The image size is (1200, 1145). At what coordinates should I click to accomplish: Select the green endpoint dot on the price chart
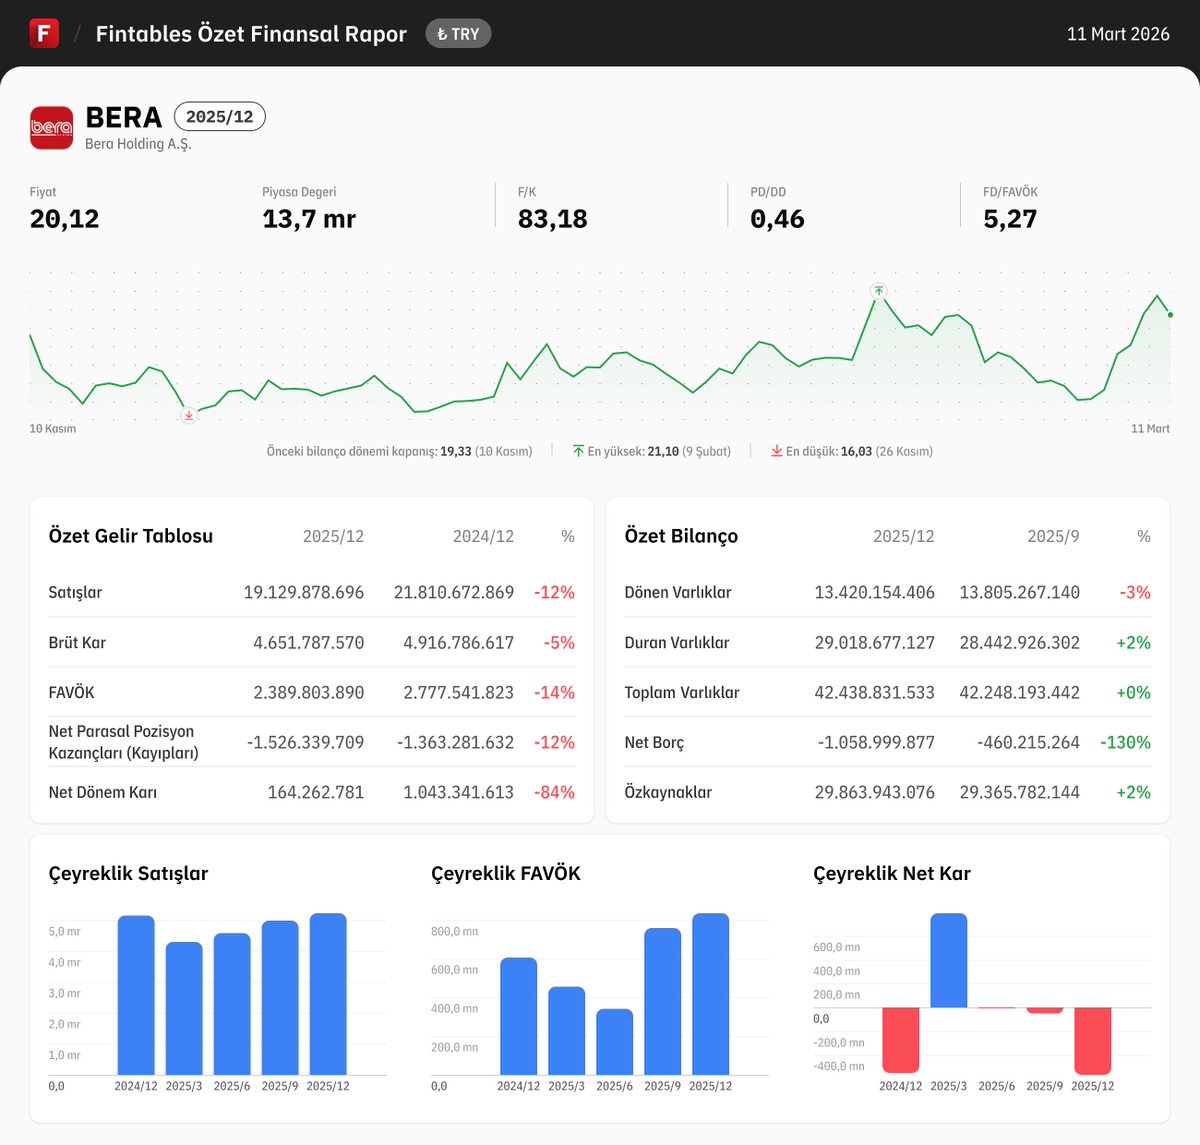click(1168, 314)
